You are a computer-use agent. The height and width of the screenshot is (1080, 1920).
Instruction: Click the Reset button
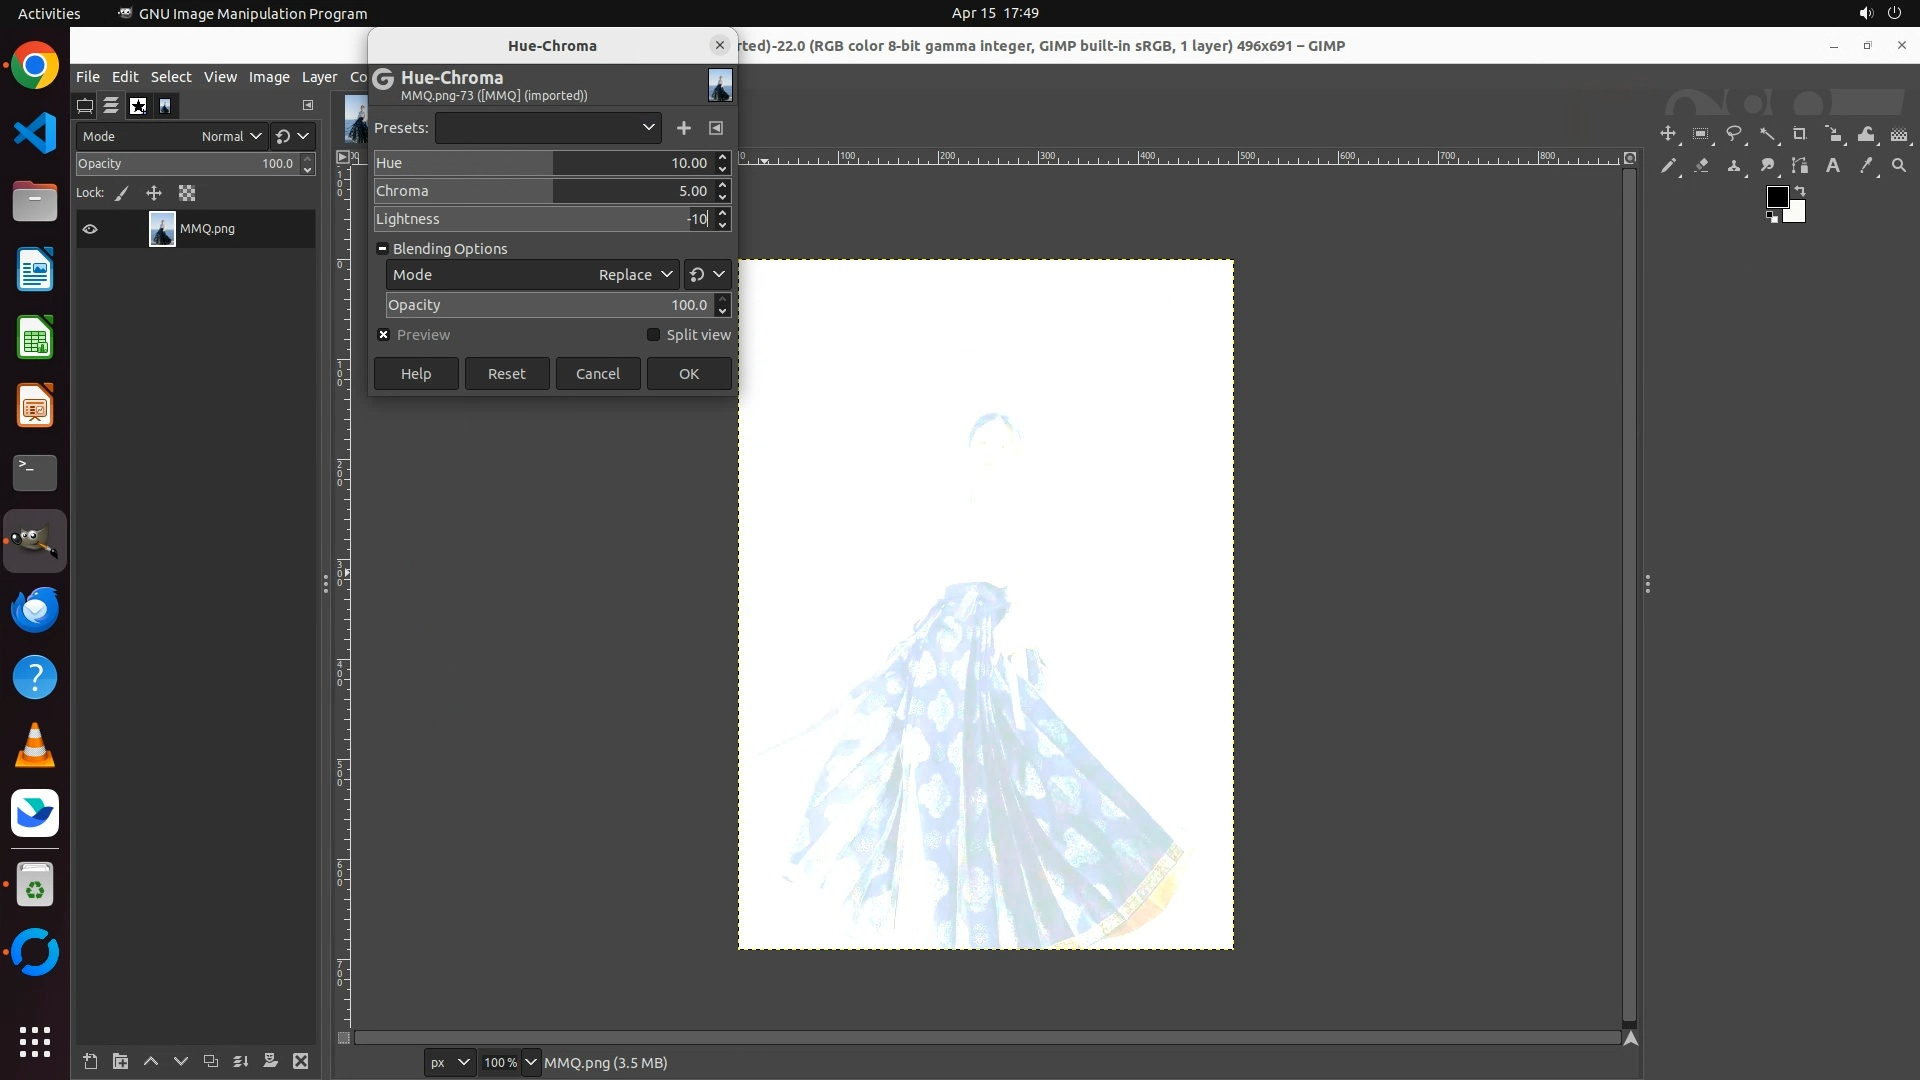coord(506,374)
